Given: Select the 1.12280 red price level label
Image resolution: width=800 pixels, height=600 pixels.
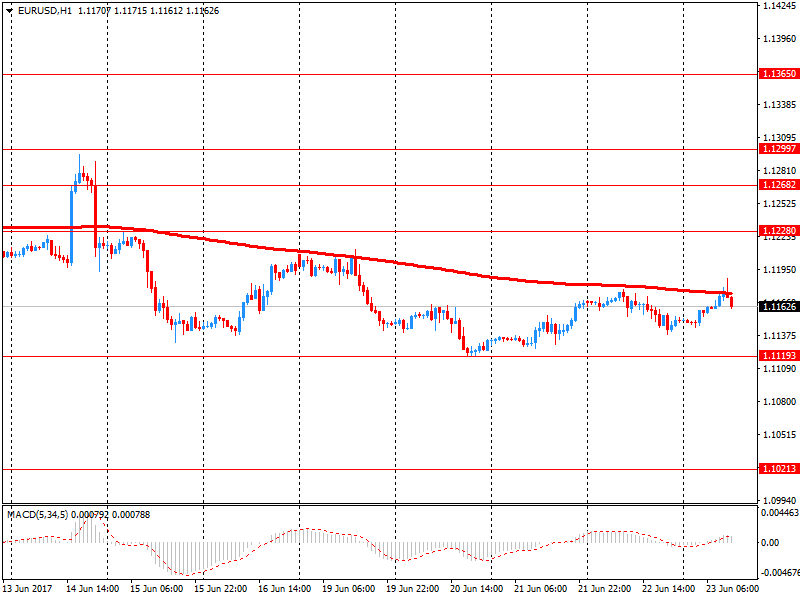Looking at the screenshot, I should 779,231.
